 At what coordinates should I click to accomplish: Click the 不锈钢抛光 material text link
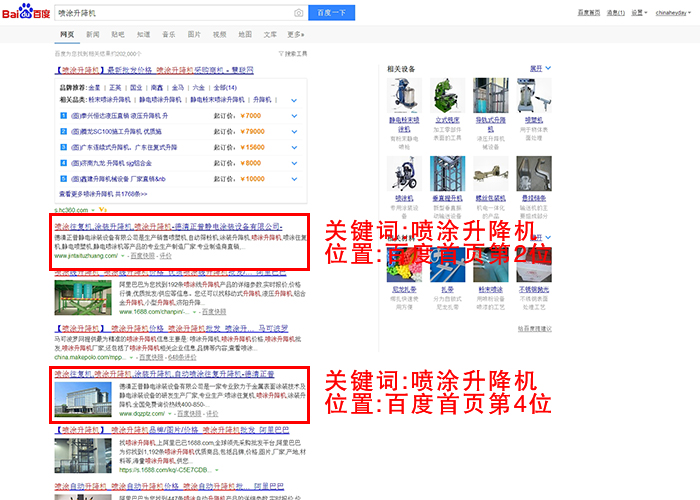pos(534,290)
